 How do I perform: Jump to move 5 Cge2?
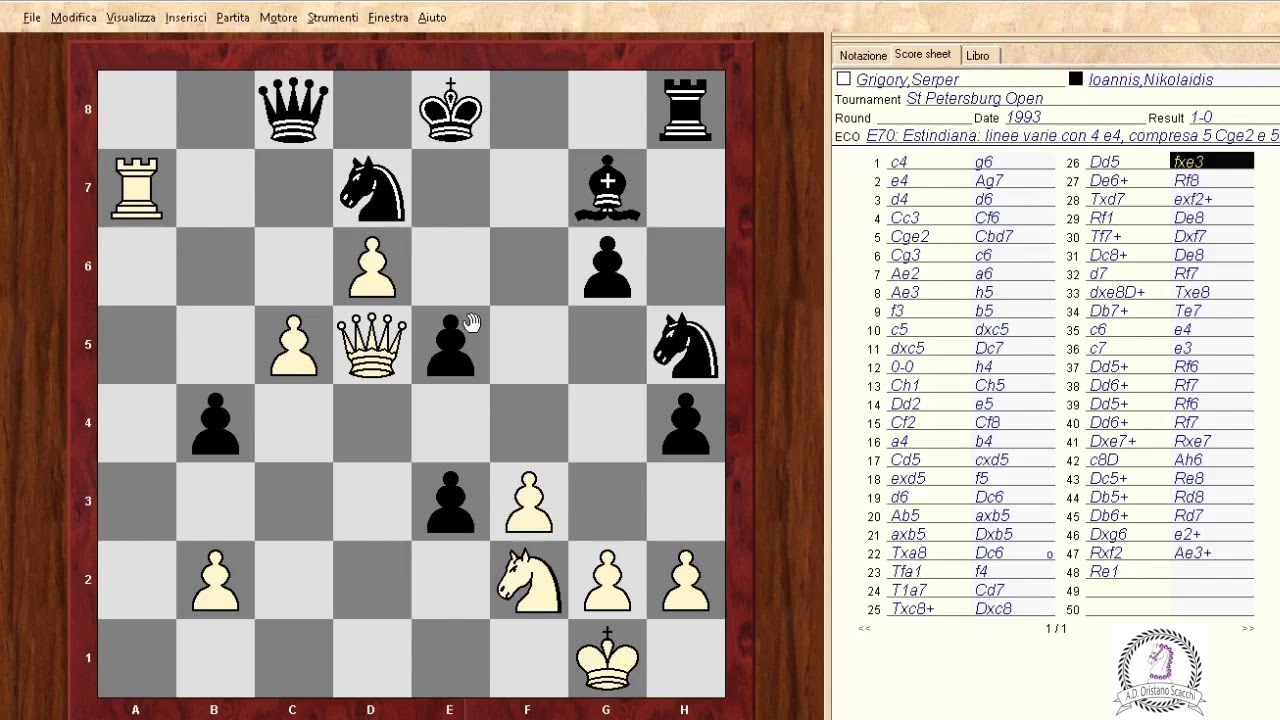click(928, 237)
